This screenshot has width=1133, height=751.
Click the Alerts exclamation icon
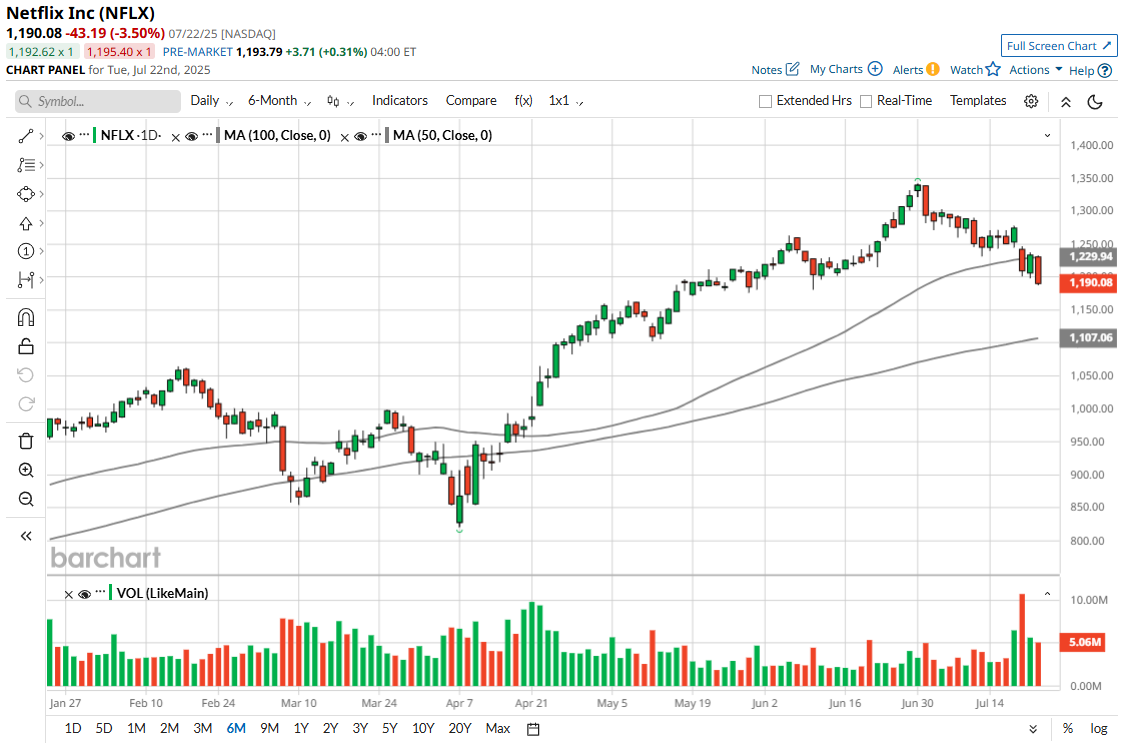click(933, 69)
